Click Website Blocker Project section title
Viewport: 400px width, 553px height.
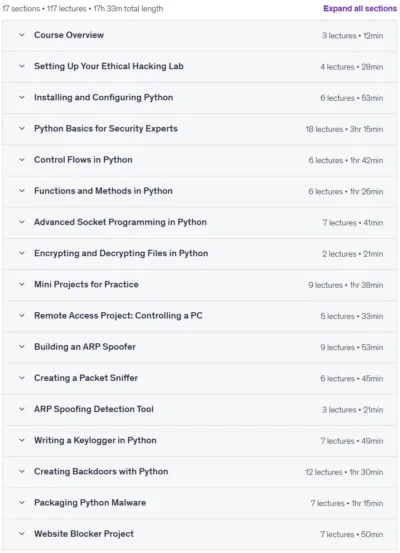click(84, 534)
